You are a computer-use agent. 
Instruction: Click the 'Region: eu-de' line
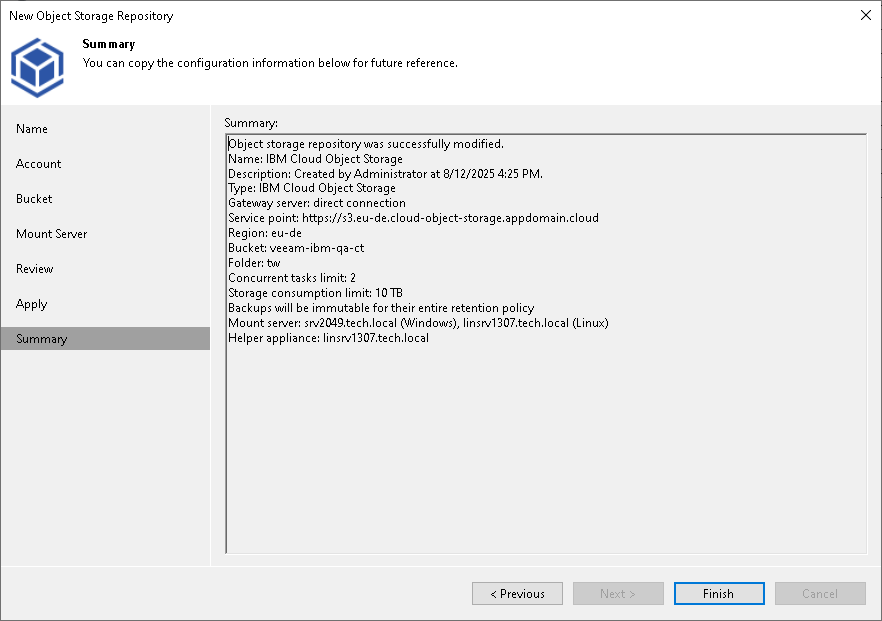(264, 233)
